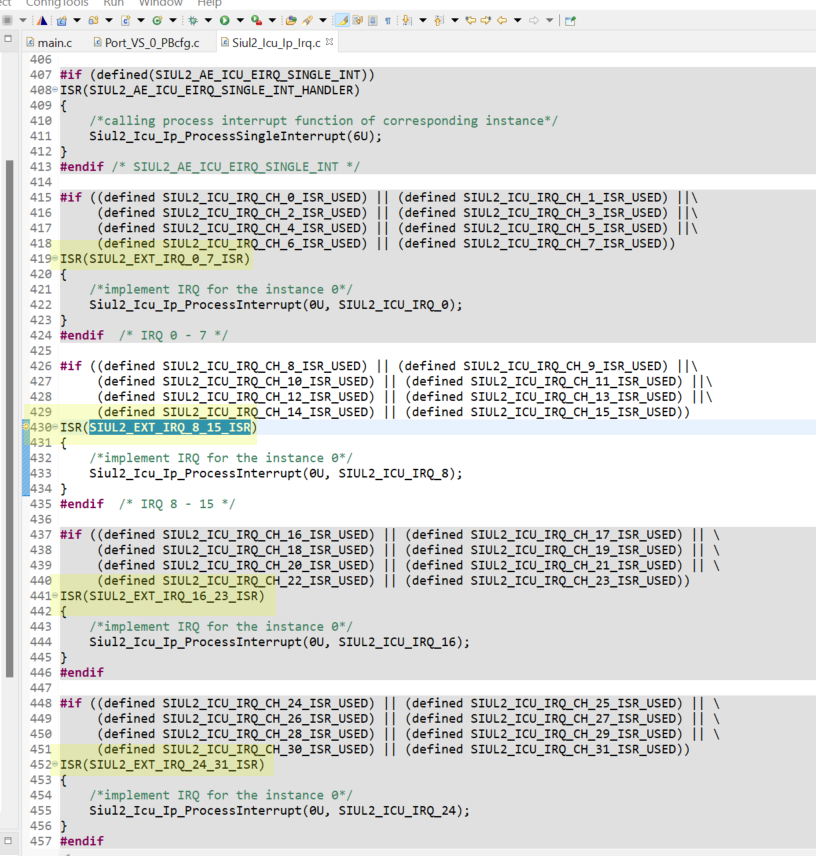The image size is (816, 856).
Task: Toggle block selection mode icon
Action: pyautogui.click(x=373, y=21)
